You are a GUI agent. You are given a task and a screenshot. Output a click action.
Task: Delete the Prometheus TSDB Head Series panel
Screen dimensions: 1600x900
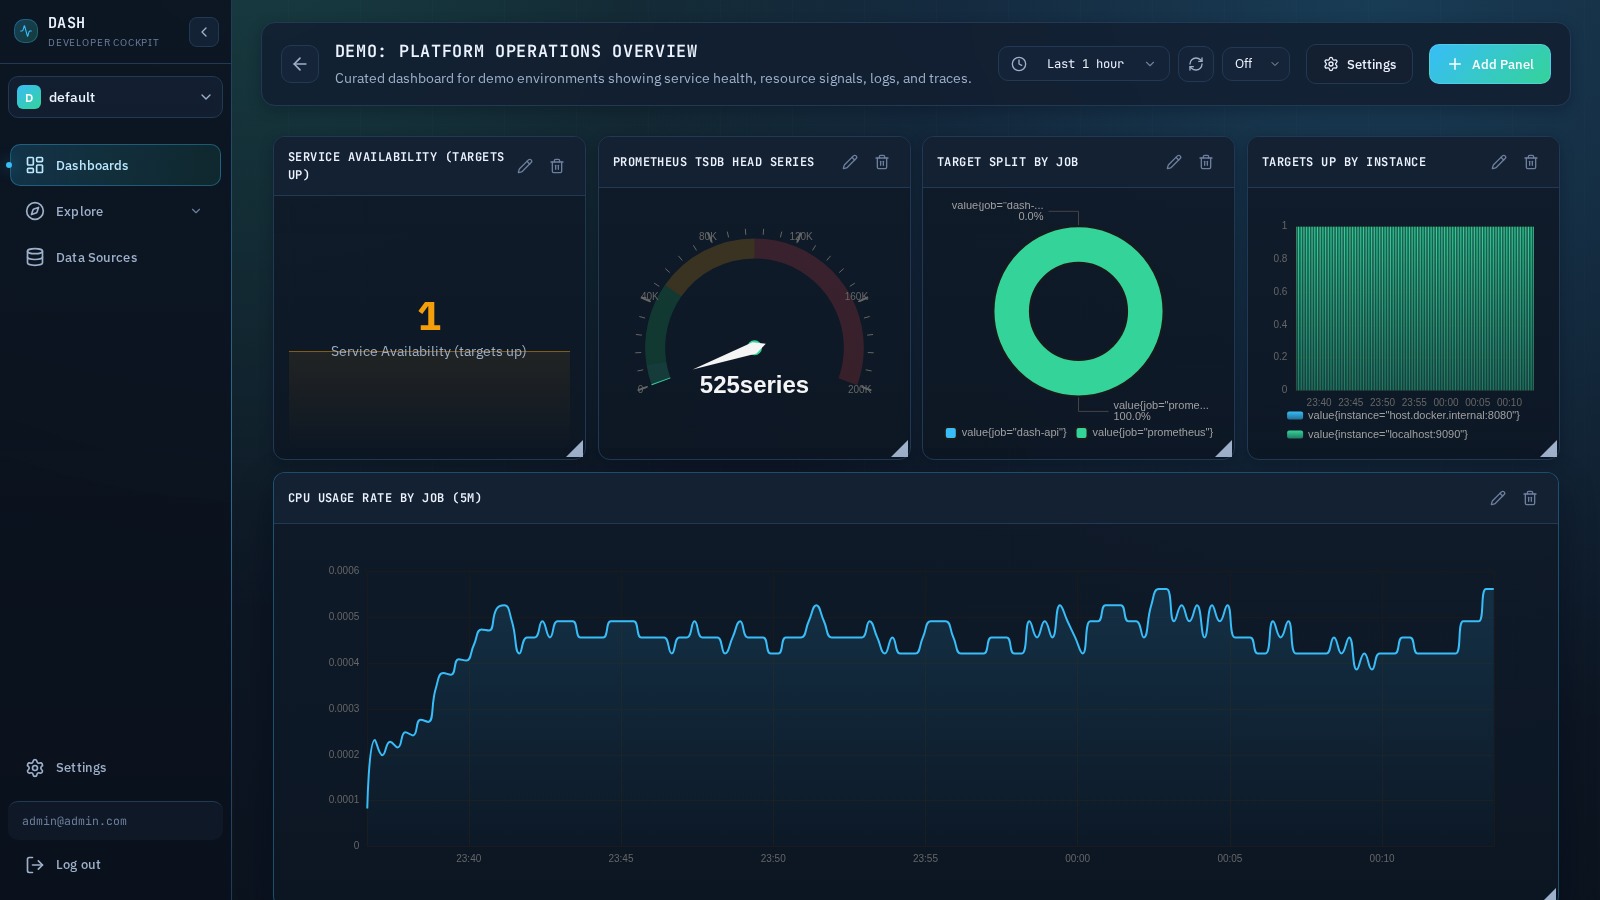881,162
